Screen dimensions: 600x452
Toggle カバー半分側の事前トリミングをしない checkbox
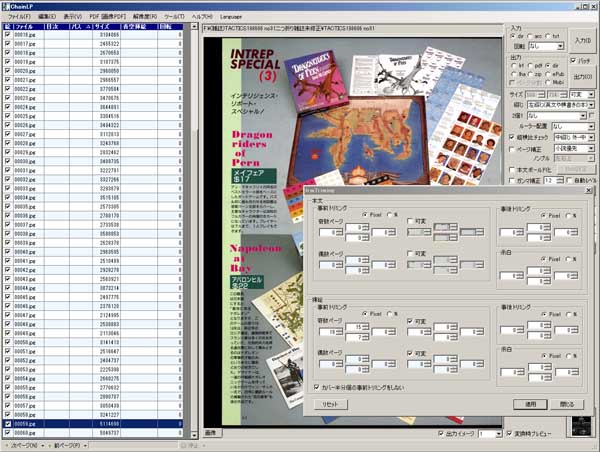316,387
